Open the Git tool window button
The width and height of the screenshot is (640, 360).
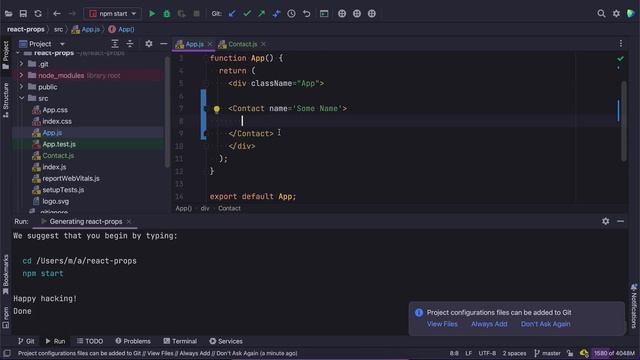[x=26, y=341]
